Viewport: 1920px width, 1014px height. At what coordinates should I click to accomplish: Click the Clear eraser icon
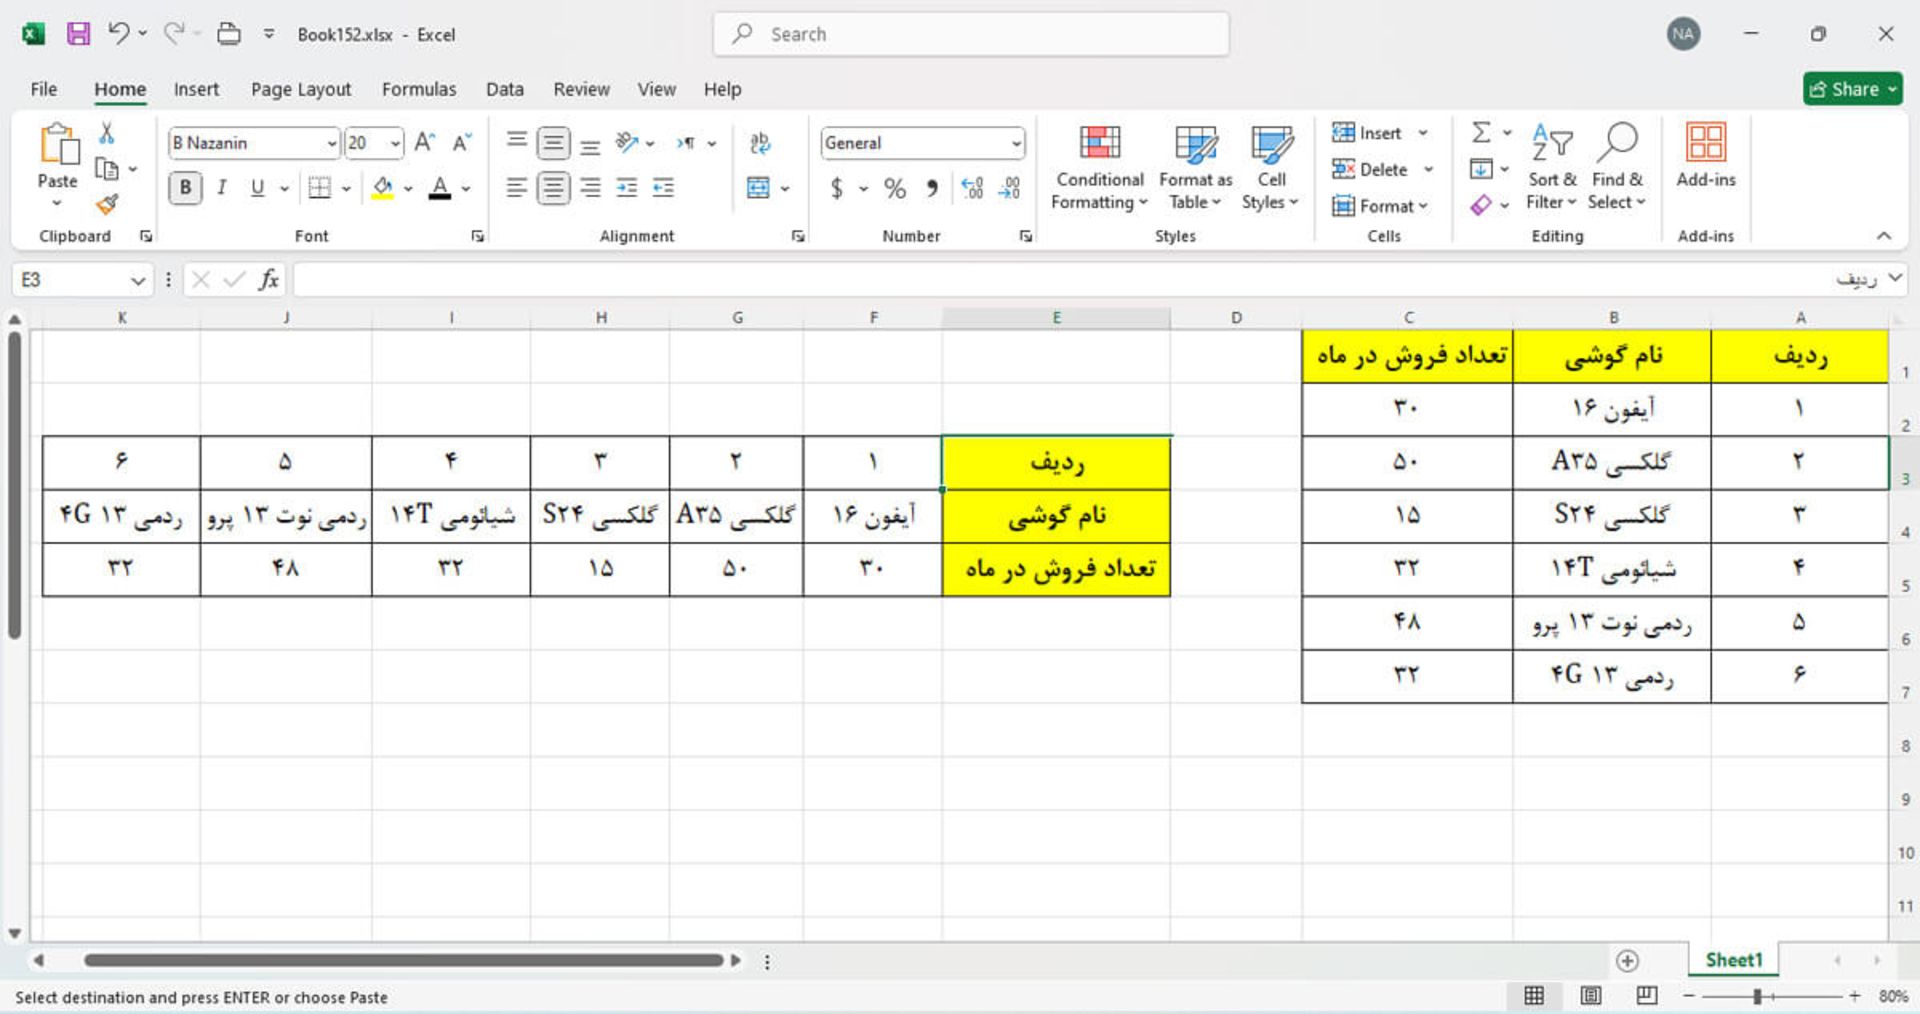[x=1481, y=205]
